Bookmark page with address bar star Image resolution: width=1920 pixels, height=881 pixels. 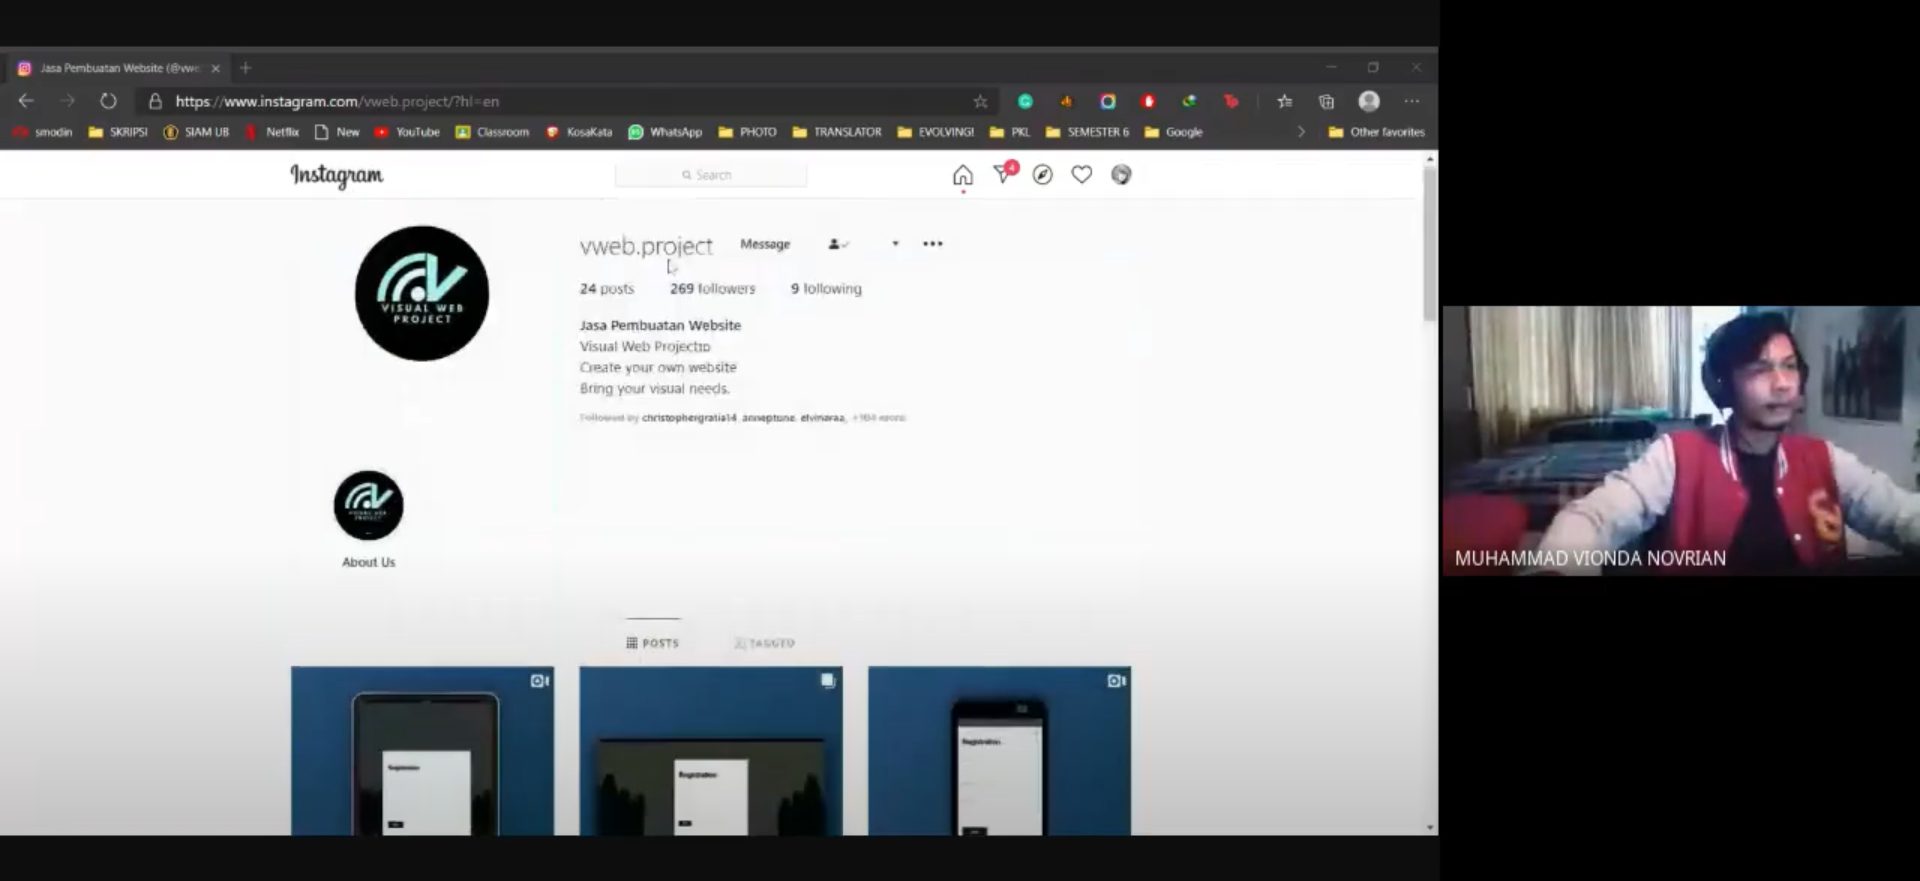[x=980, y=101]
